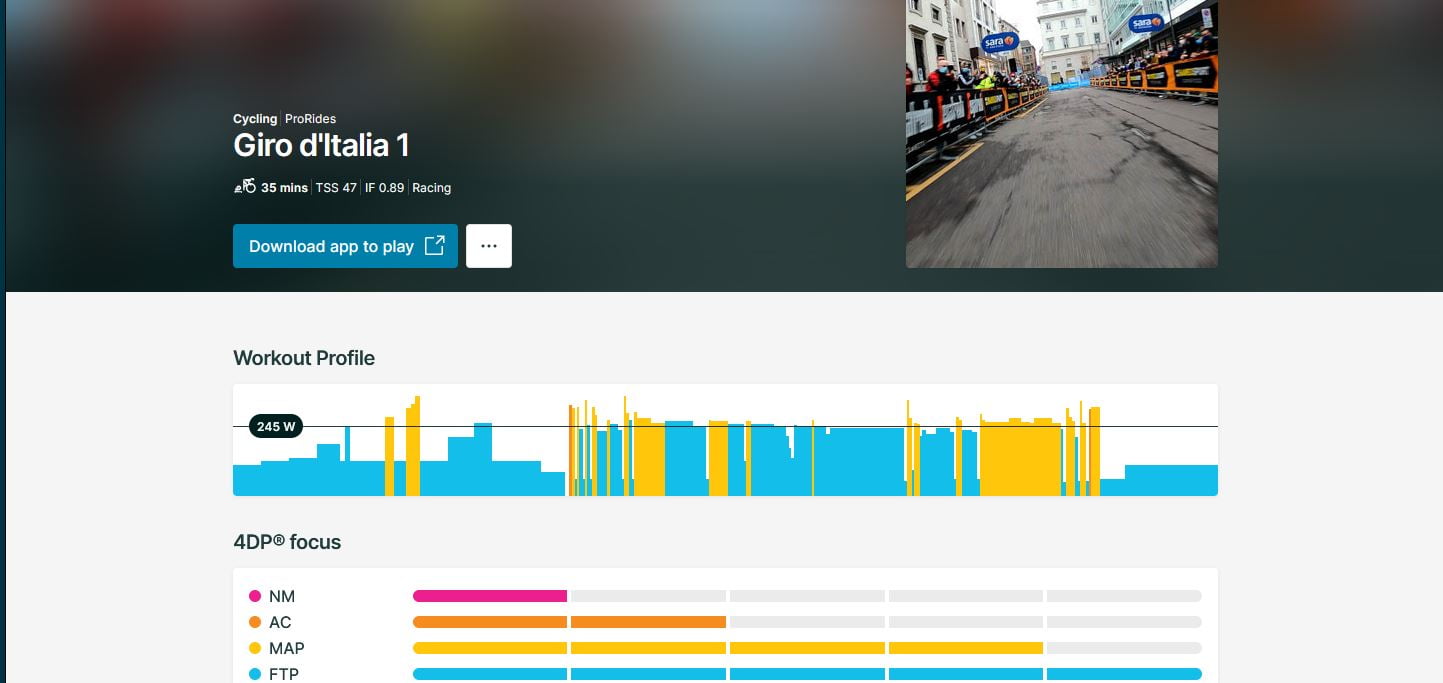Click the pink NM legend dot

click(256, 596)
